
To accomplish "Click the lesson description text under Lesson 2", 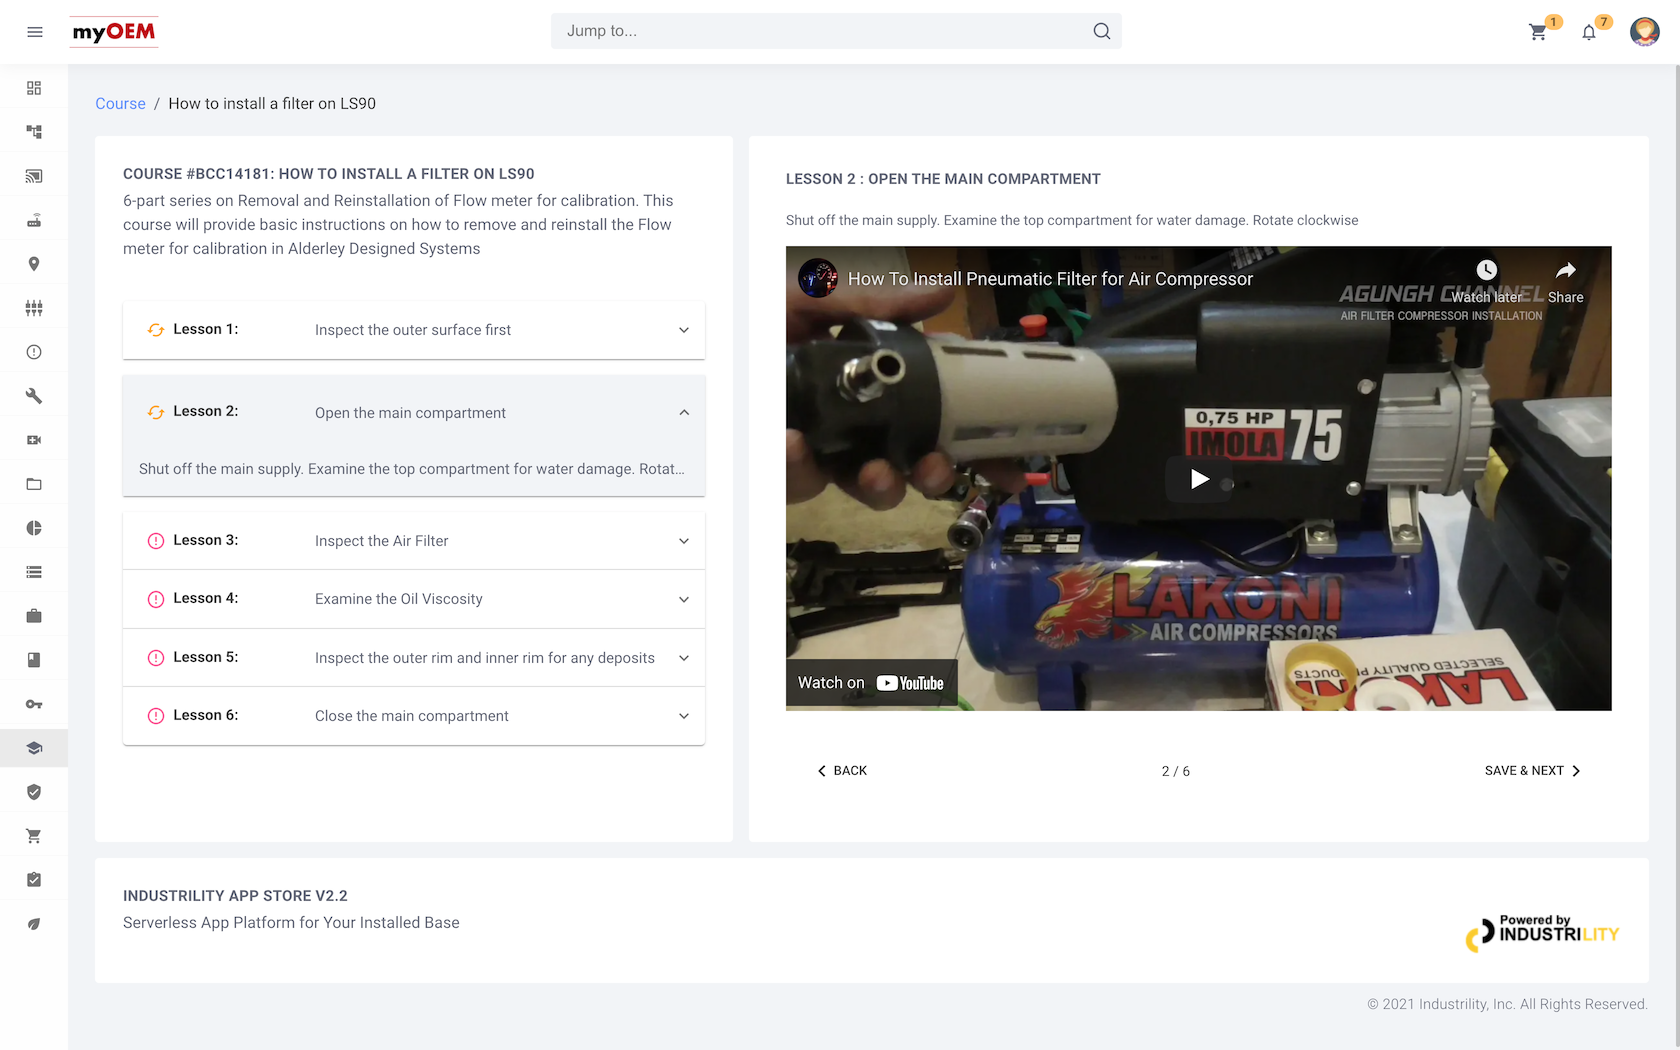I will coord(412,469).
